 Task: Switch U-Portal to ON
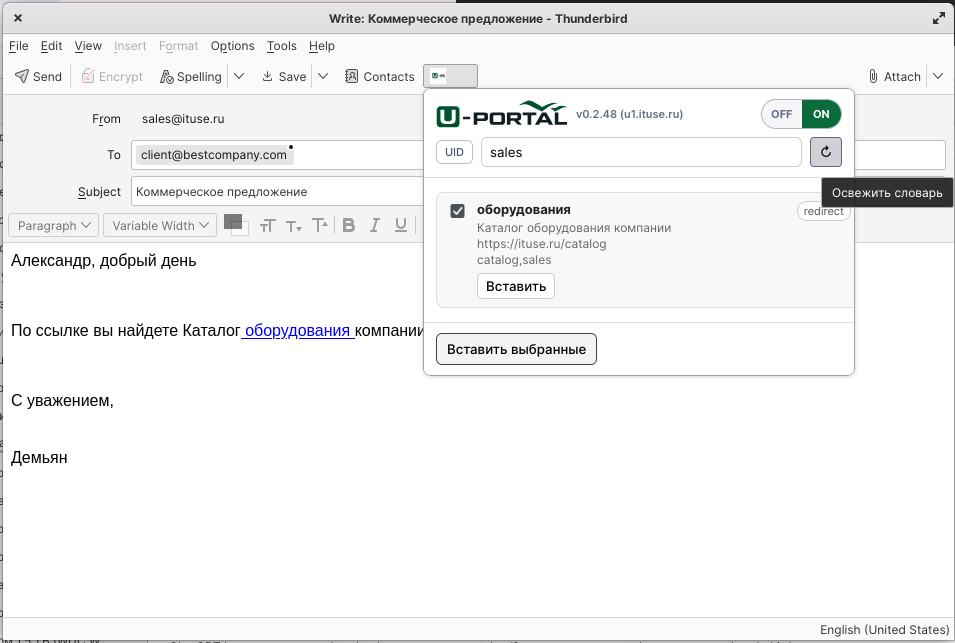821,114
